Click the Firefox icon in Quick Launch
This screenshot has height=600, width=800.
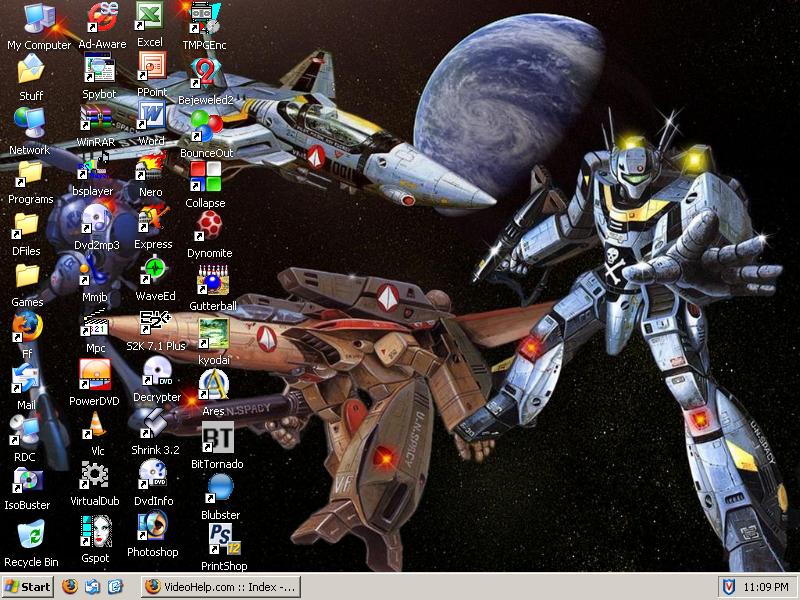(x=70, y=587)
